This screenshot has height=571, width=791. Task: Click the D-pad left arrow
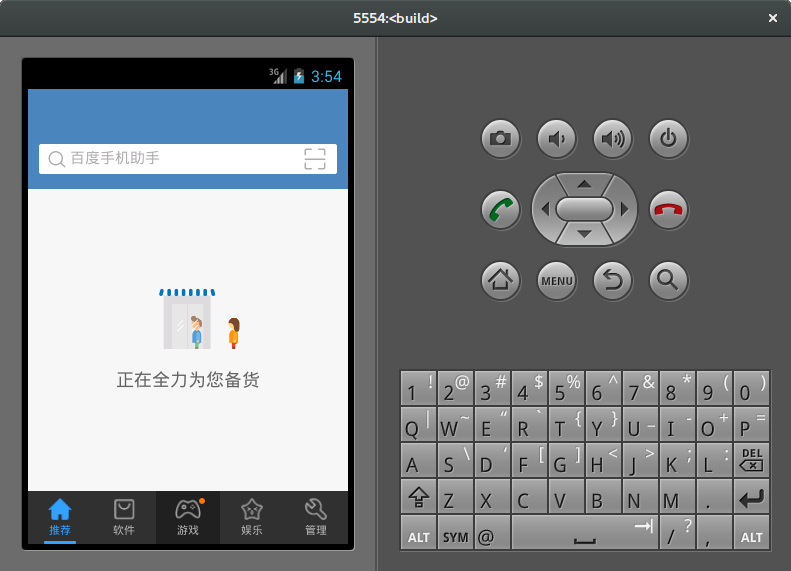(x=545, y=209)
